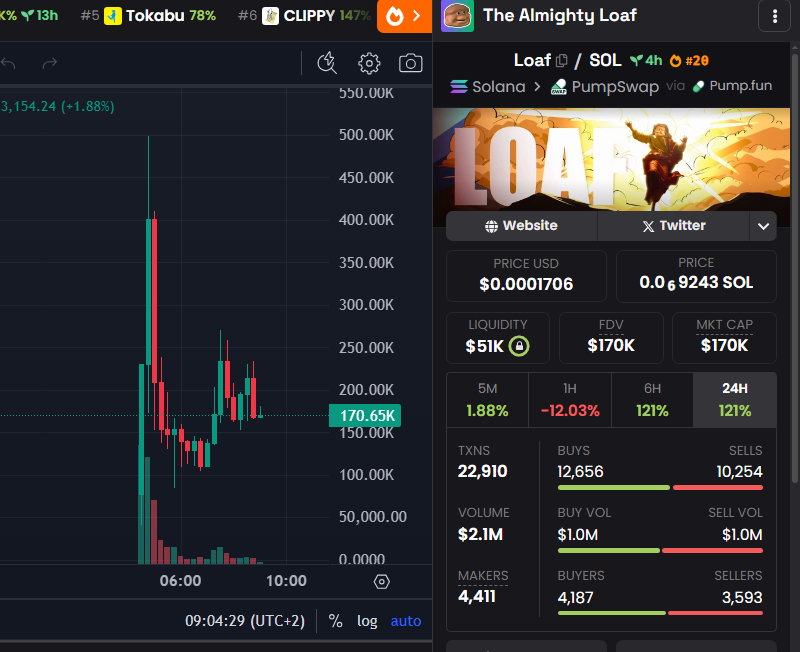Click the SELLS 10,254 count

pos(739,471)
